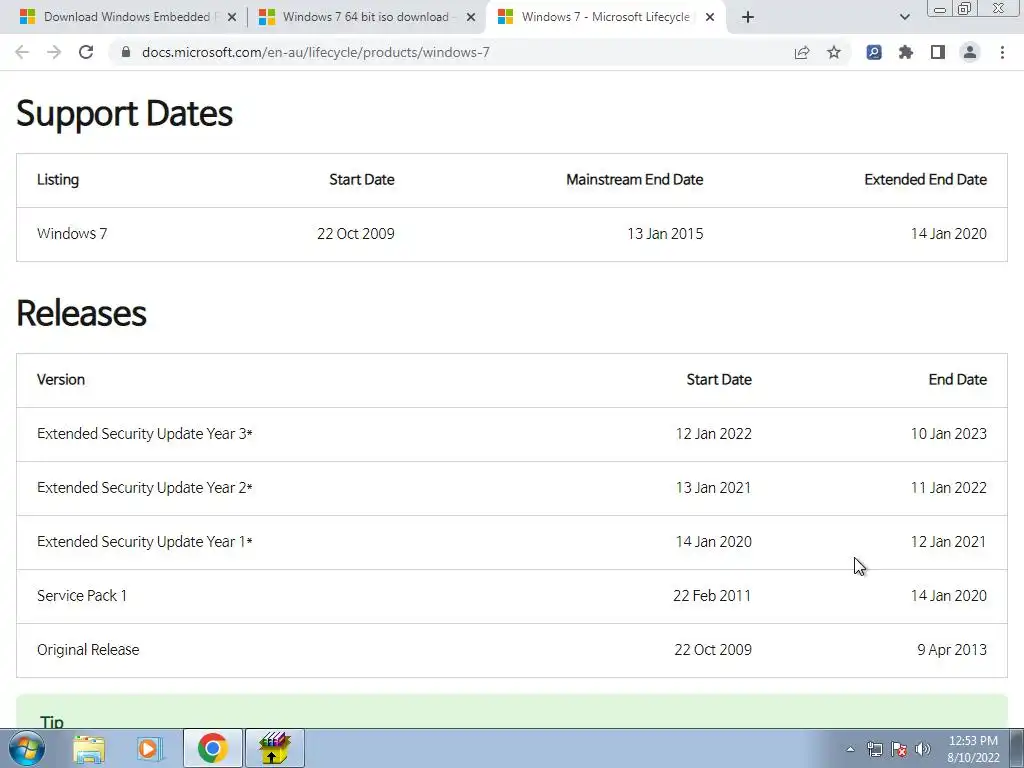Click 12 Jan 2022 start date

(x=713, y=434)
